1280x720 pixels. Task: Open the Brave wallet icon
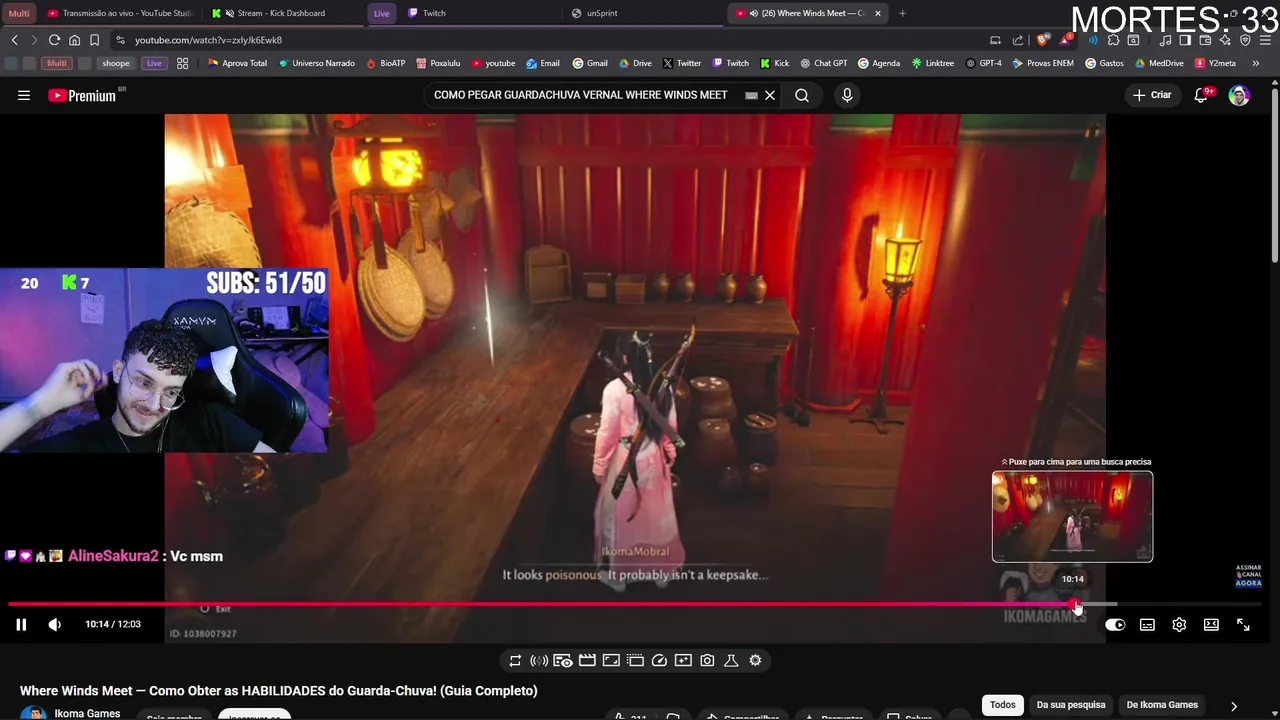pyautogui.click(x=1205, y=40)
